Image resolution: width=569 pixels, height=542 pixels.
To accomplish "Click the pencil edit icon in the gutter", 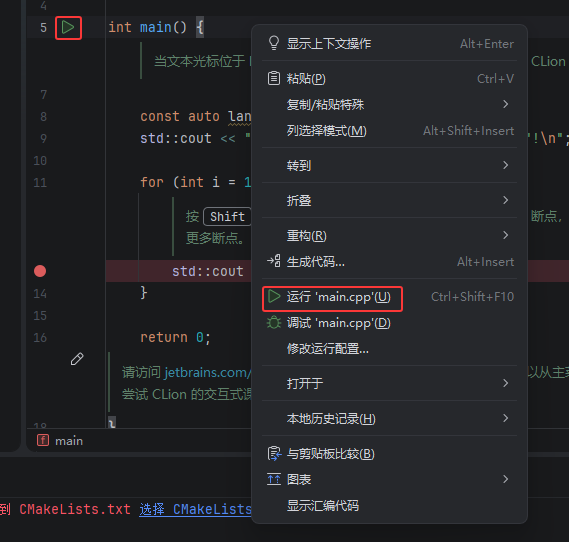I will click(77, 359).
